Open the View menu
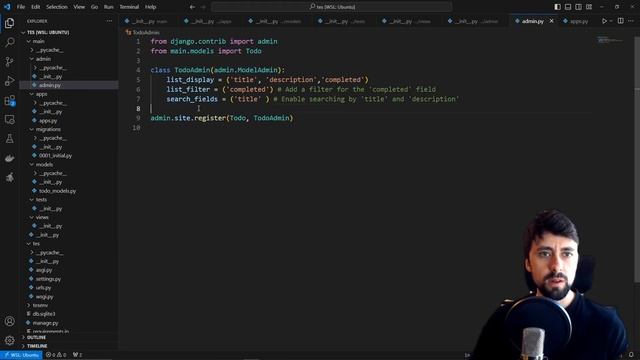 pos(79,7)
